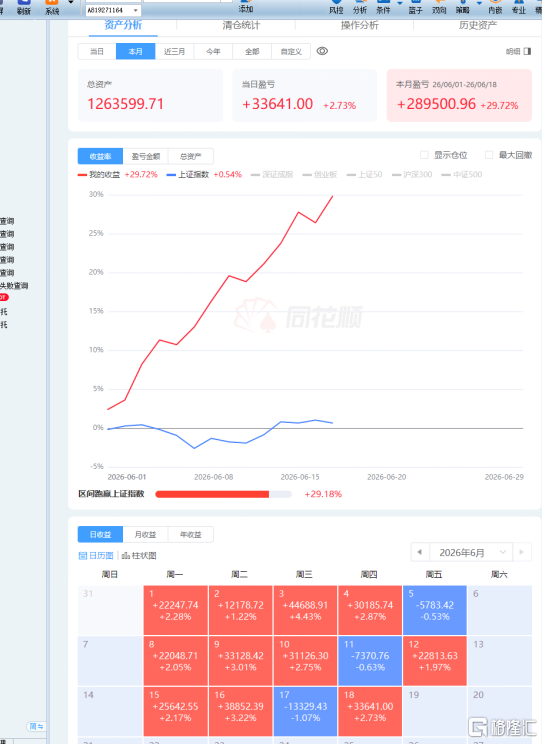Open the 系统 toolbar item
This screenshot has width=543, height=744.
click(52, 7)
